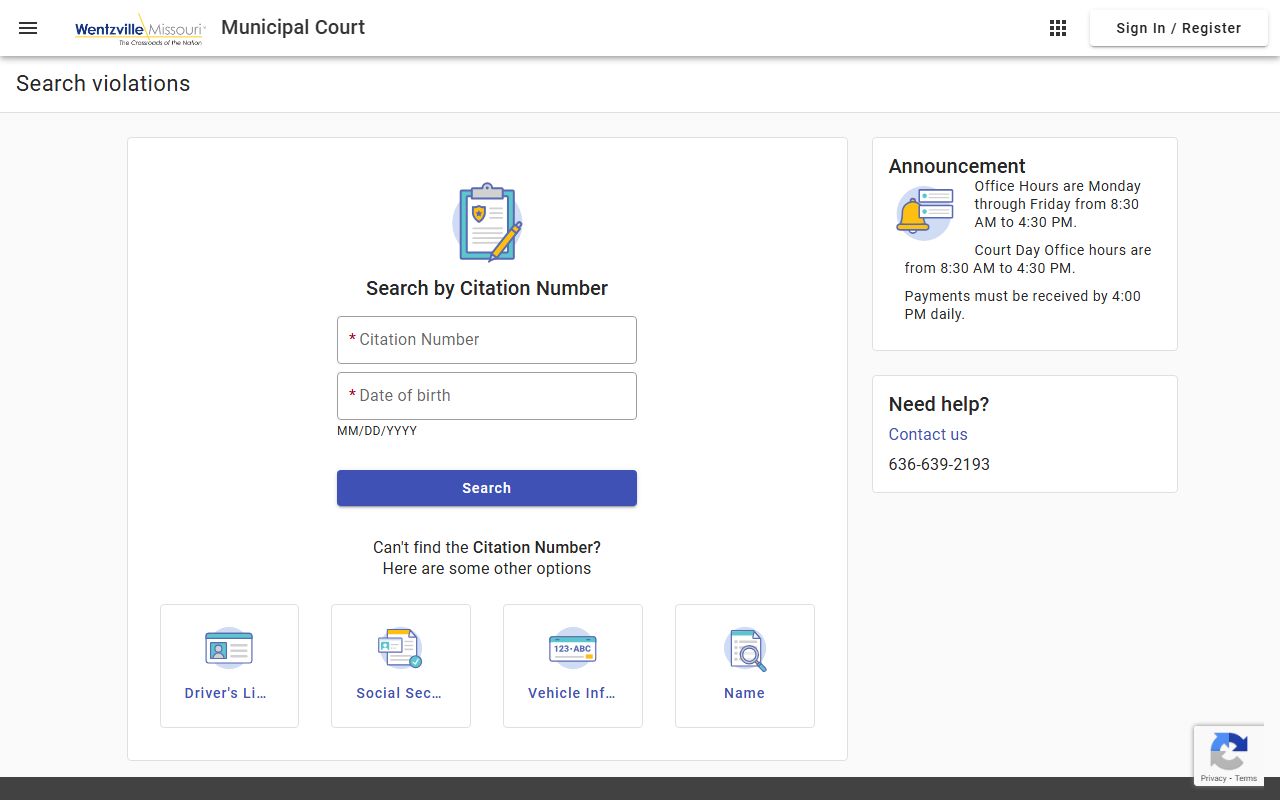Click the Municipal Court title
Screen dimensions: 1280x800
293,28
